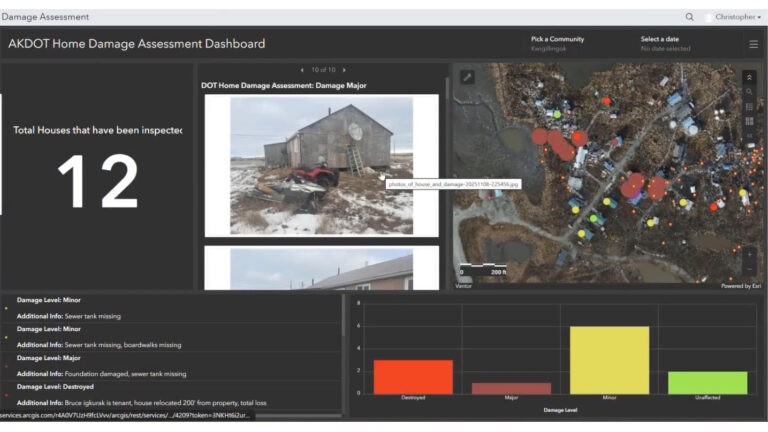
Task: Select the Destroyed bar in chart
Action: tap(413, 377)
